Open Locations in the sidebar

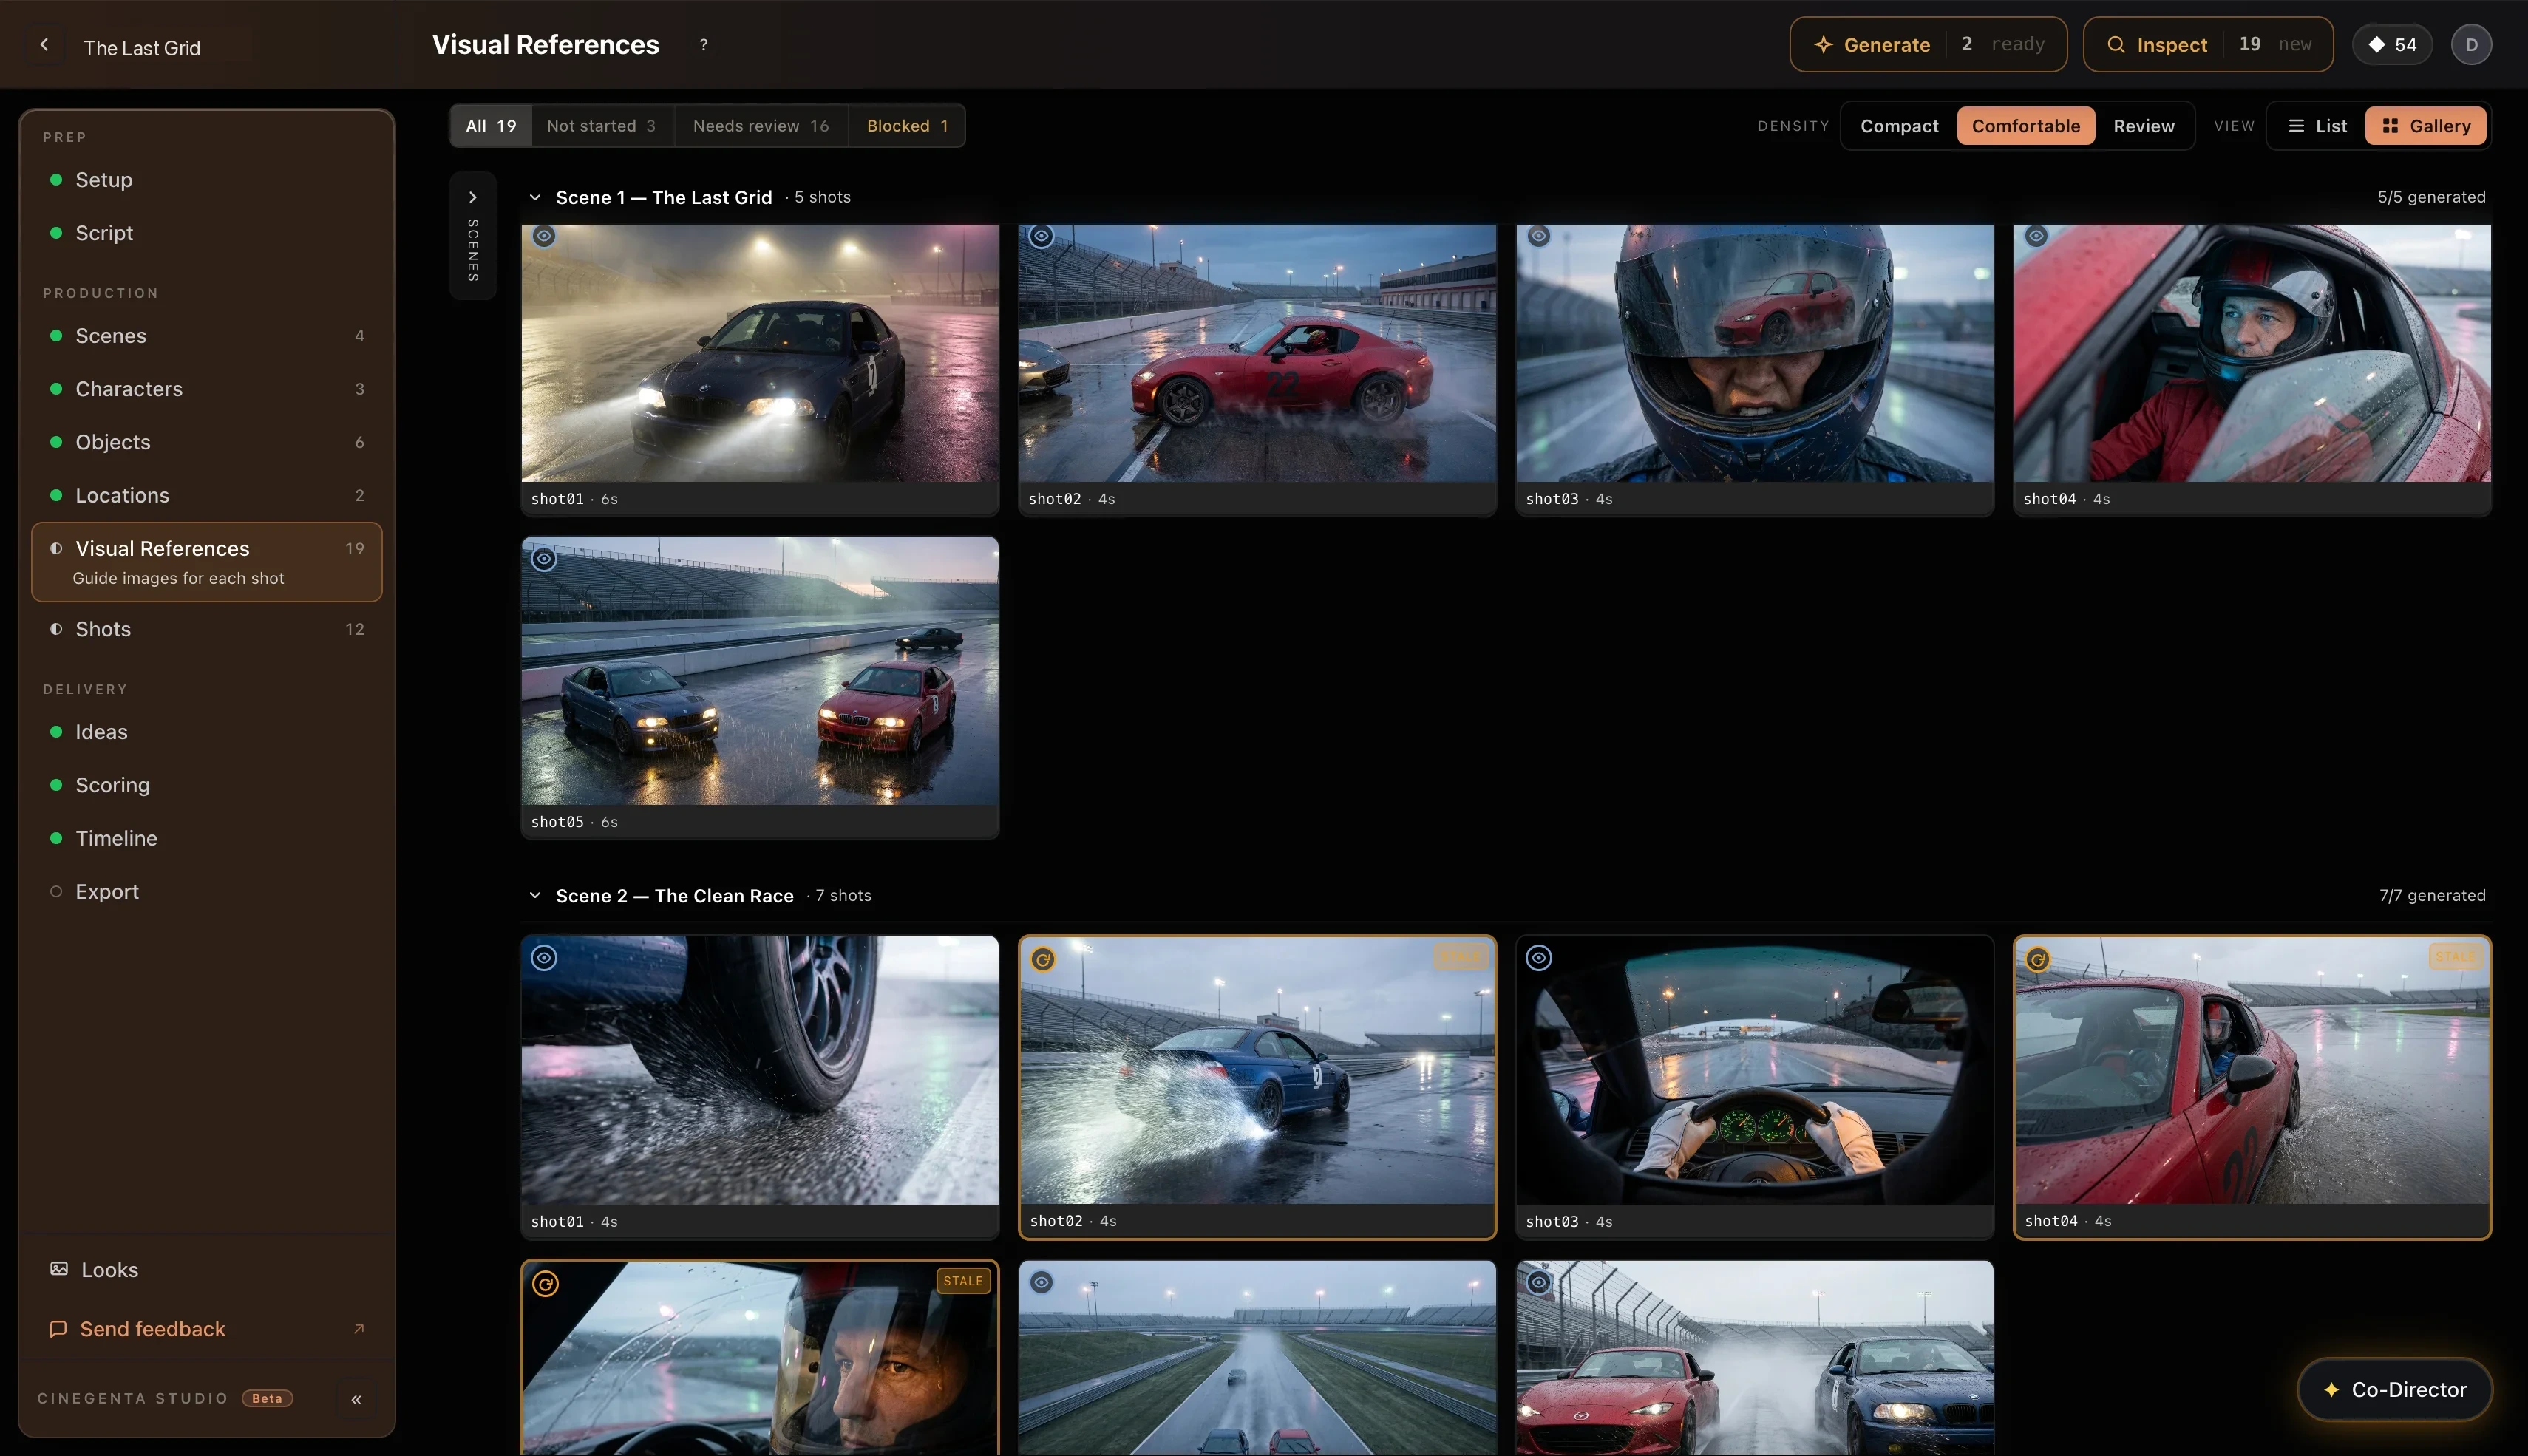pyautogui.click(x=207, y=495)
